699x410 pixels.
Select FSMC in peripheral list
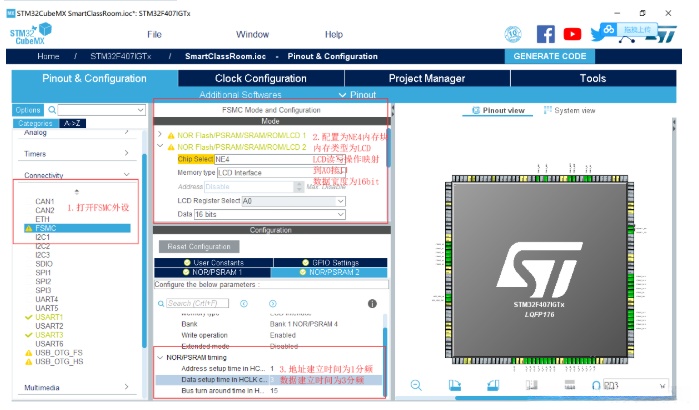pyautogui.click(x=77, y=228)
